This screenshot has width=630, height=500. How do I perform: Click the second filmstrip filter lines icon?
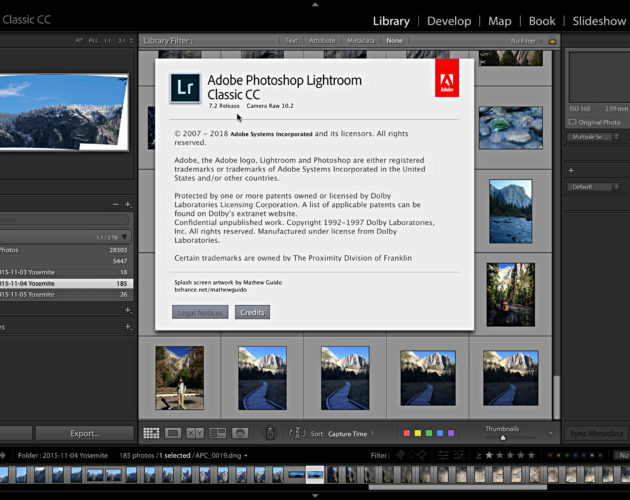click(458, 455)
